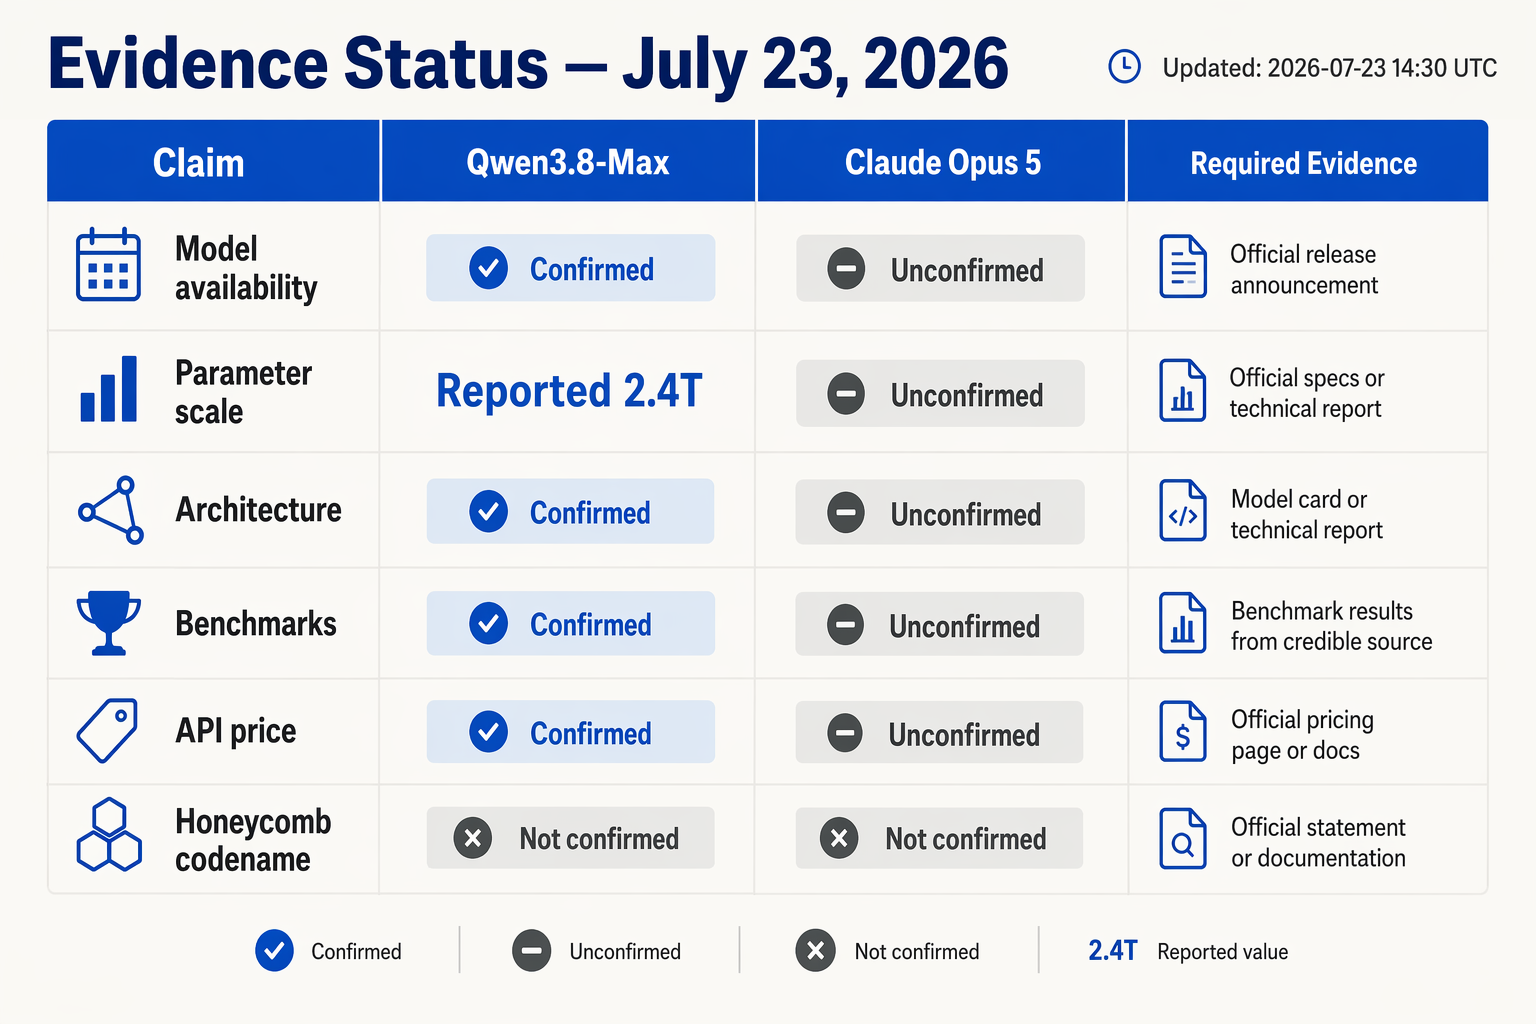Viewport: 1536px width, 1024px height.
Task: Click Official statement or documentation text
Action: pos(1318,842)
